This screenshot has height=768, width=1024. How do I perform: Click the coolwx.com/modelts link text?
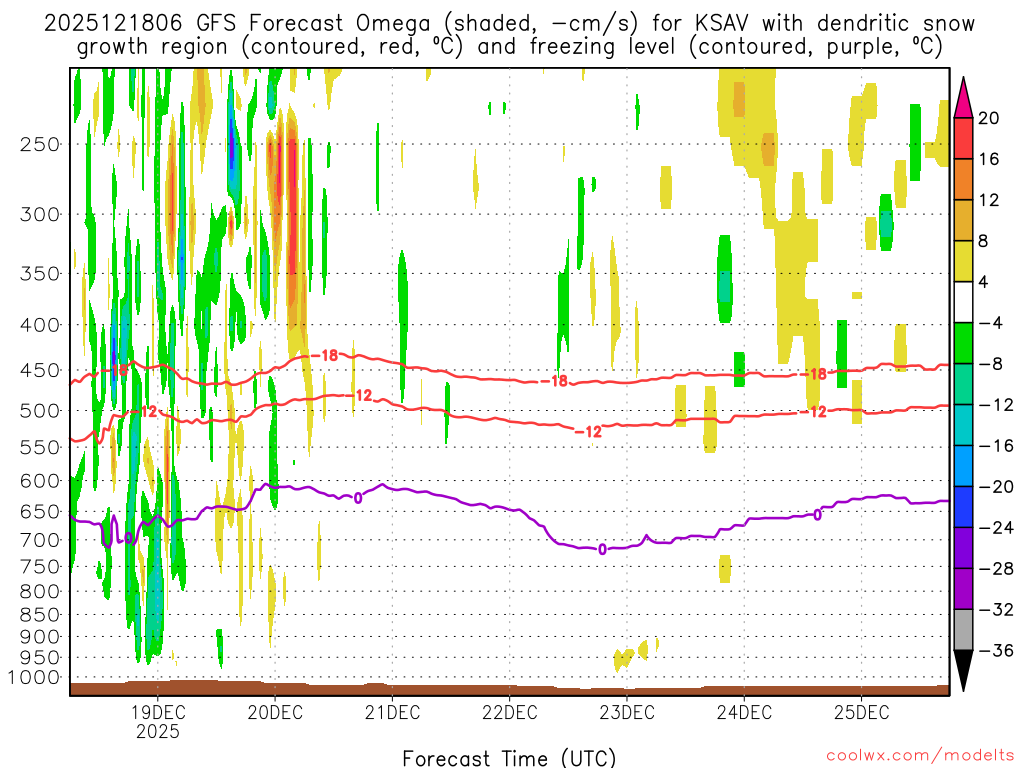point(920,756)
